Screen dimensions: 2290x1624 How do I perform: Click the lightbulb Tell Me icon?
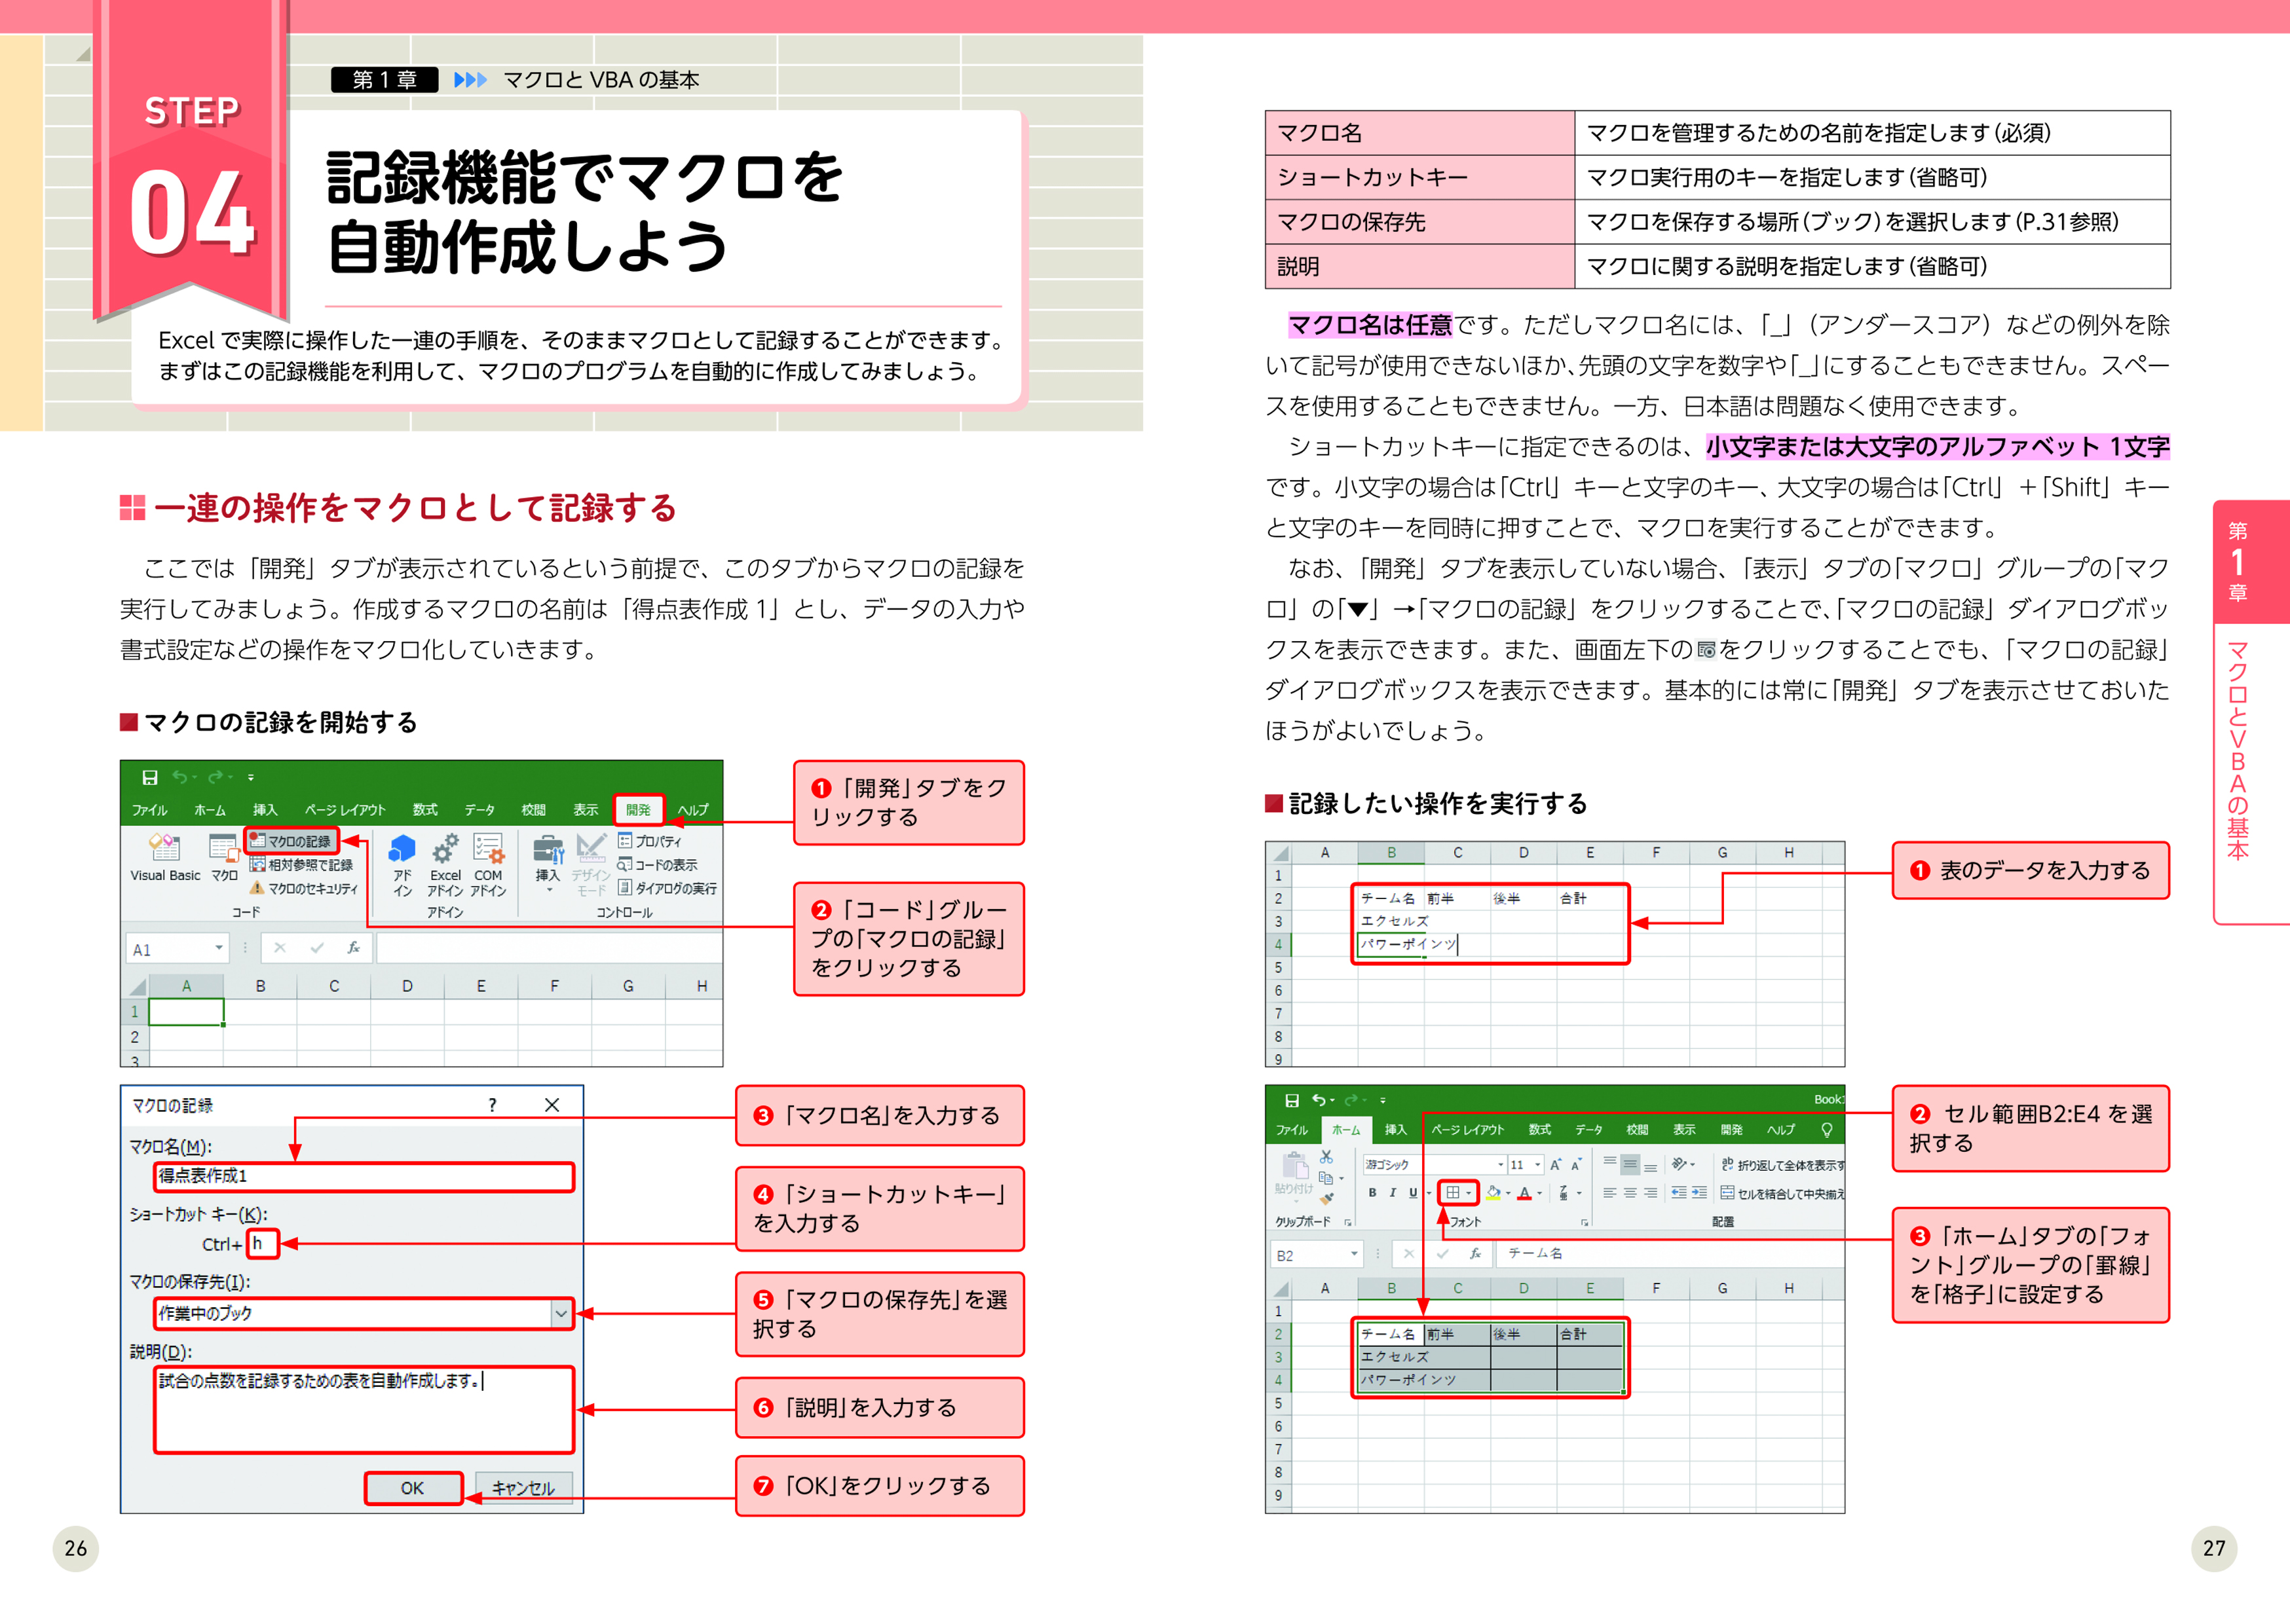point(1827,1130)
